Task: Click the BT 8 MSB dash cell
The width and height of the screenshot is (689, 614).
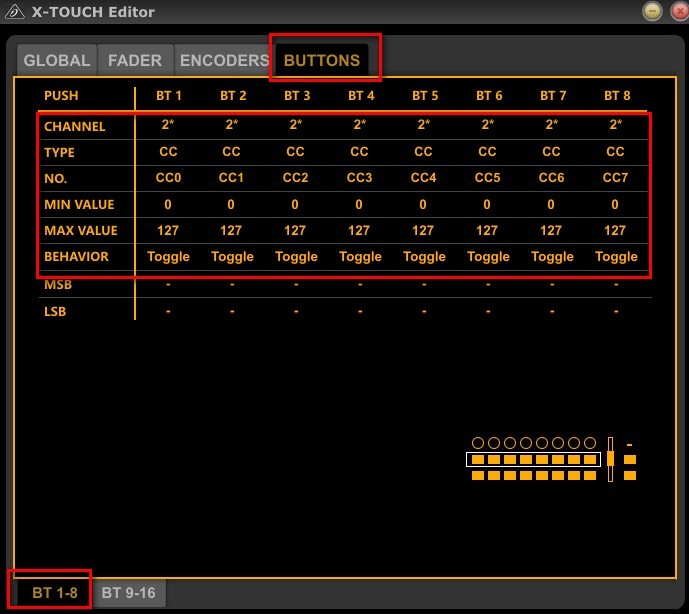Action: coord(616,285)
